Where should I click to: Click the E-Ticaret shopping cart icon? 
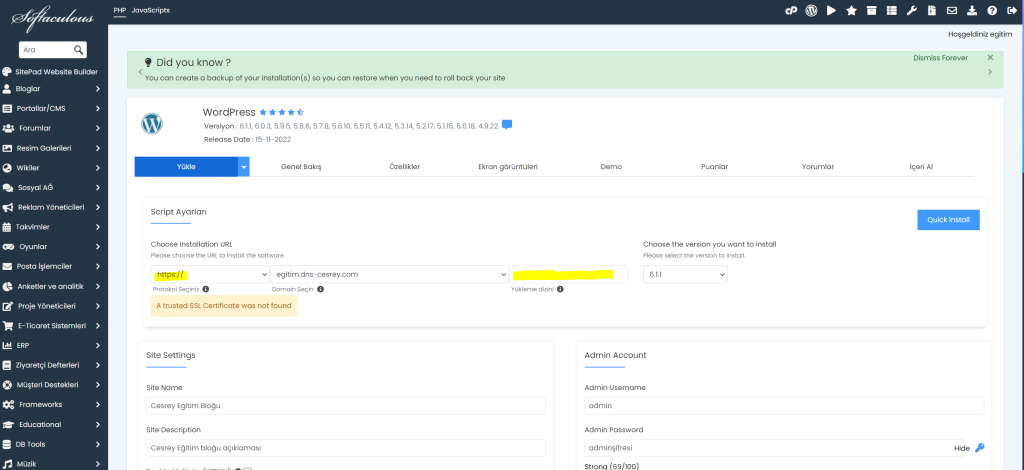click(8, 326)
